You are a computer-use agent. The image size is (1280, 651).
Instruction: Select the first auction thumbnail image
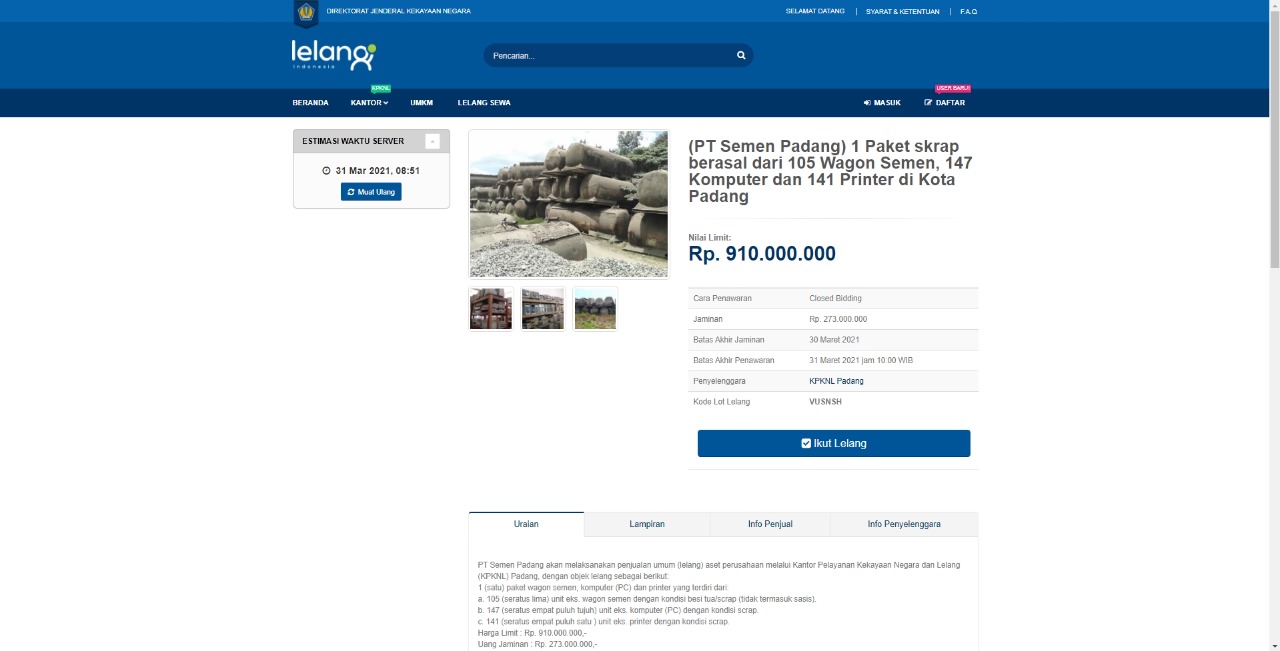[x=491, y=309]
